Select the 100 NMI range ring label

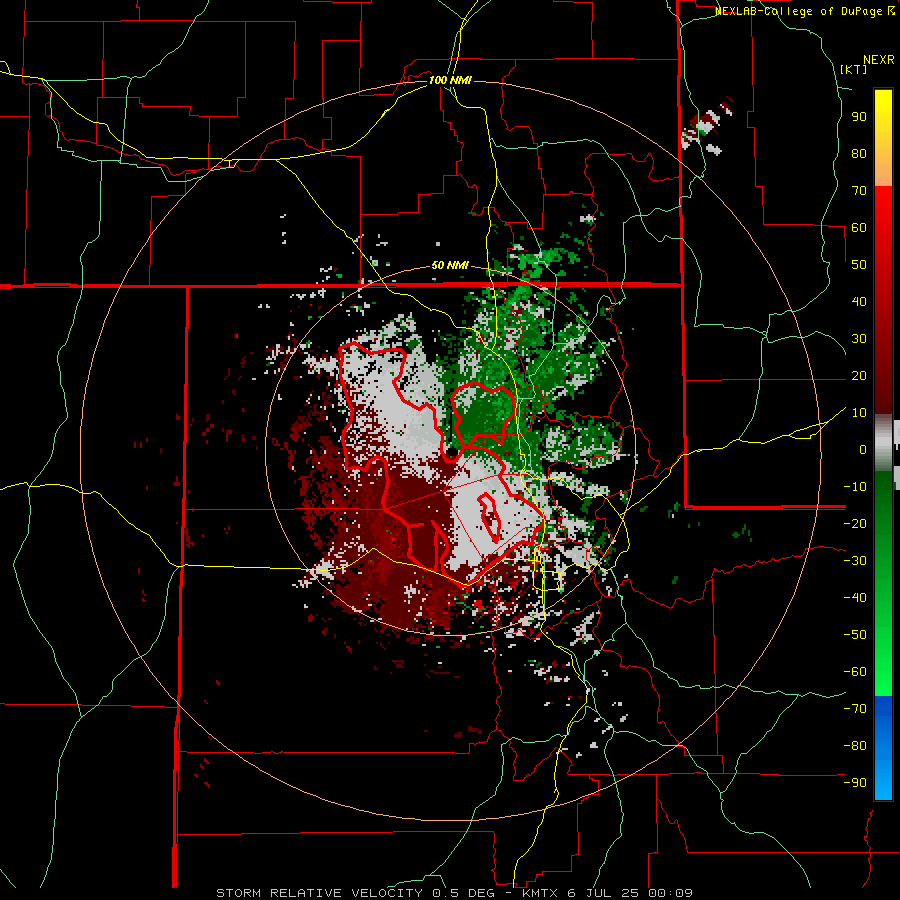point(450,80)
